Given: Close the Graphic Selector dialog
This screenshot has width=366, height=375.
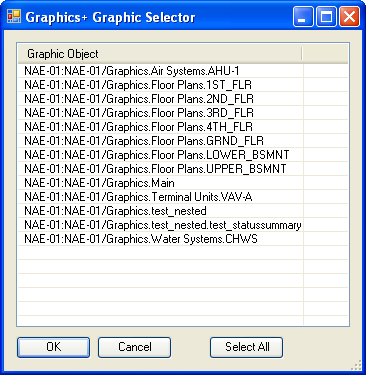Looking at the screenshot, I should coord(349,17).
